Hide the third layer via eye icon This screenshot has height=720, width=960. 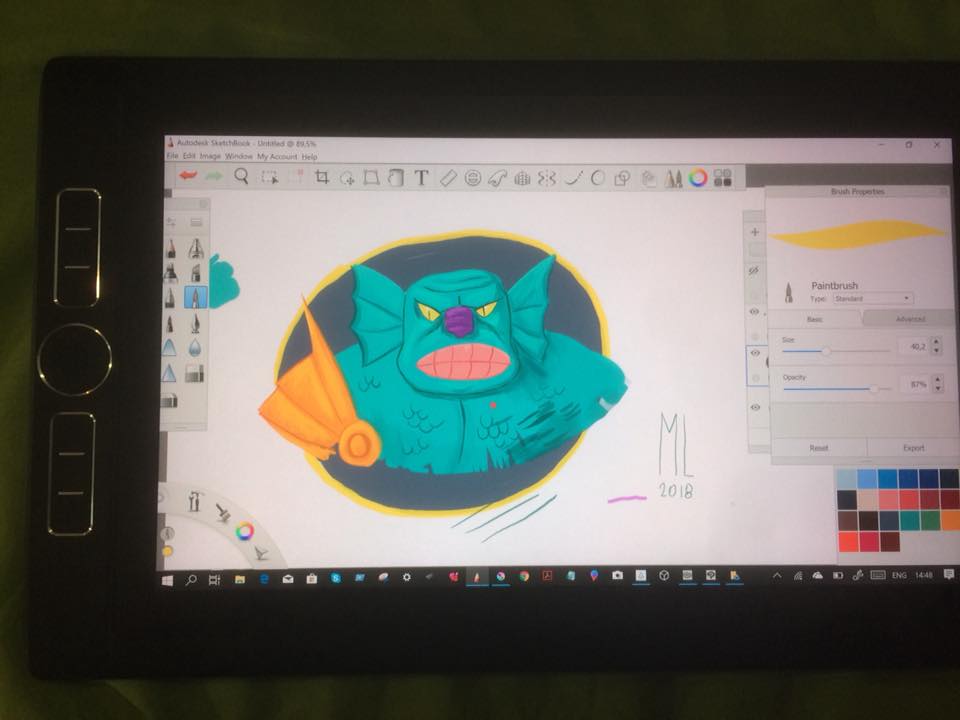(754, 312)
